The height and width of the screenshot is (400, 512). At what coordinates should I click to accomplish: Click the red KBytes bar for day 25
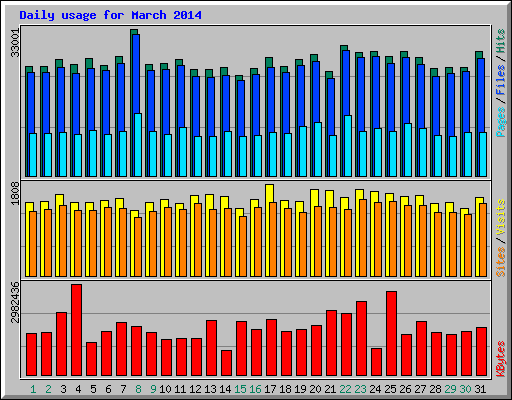click(391, 334)
